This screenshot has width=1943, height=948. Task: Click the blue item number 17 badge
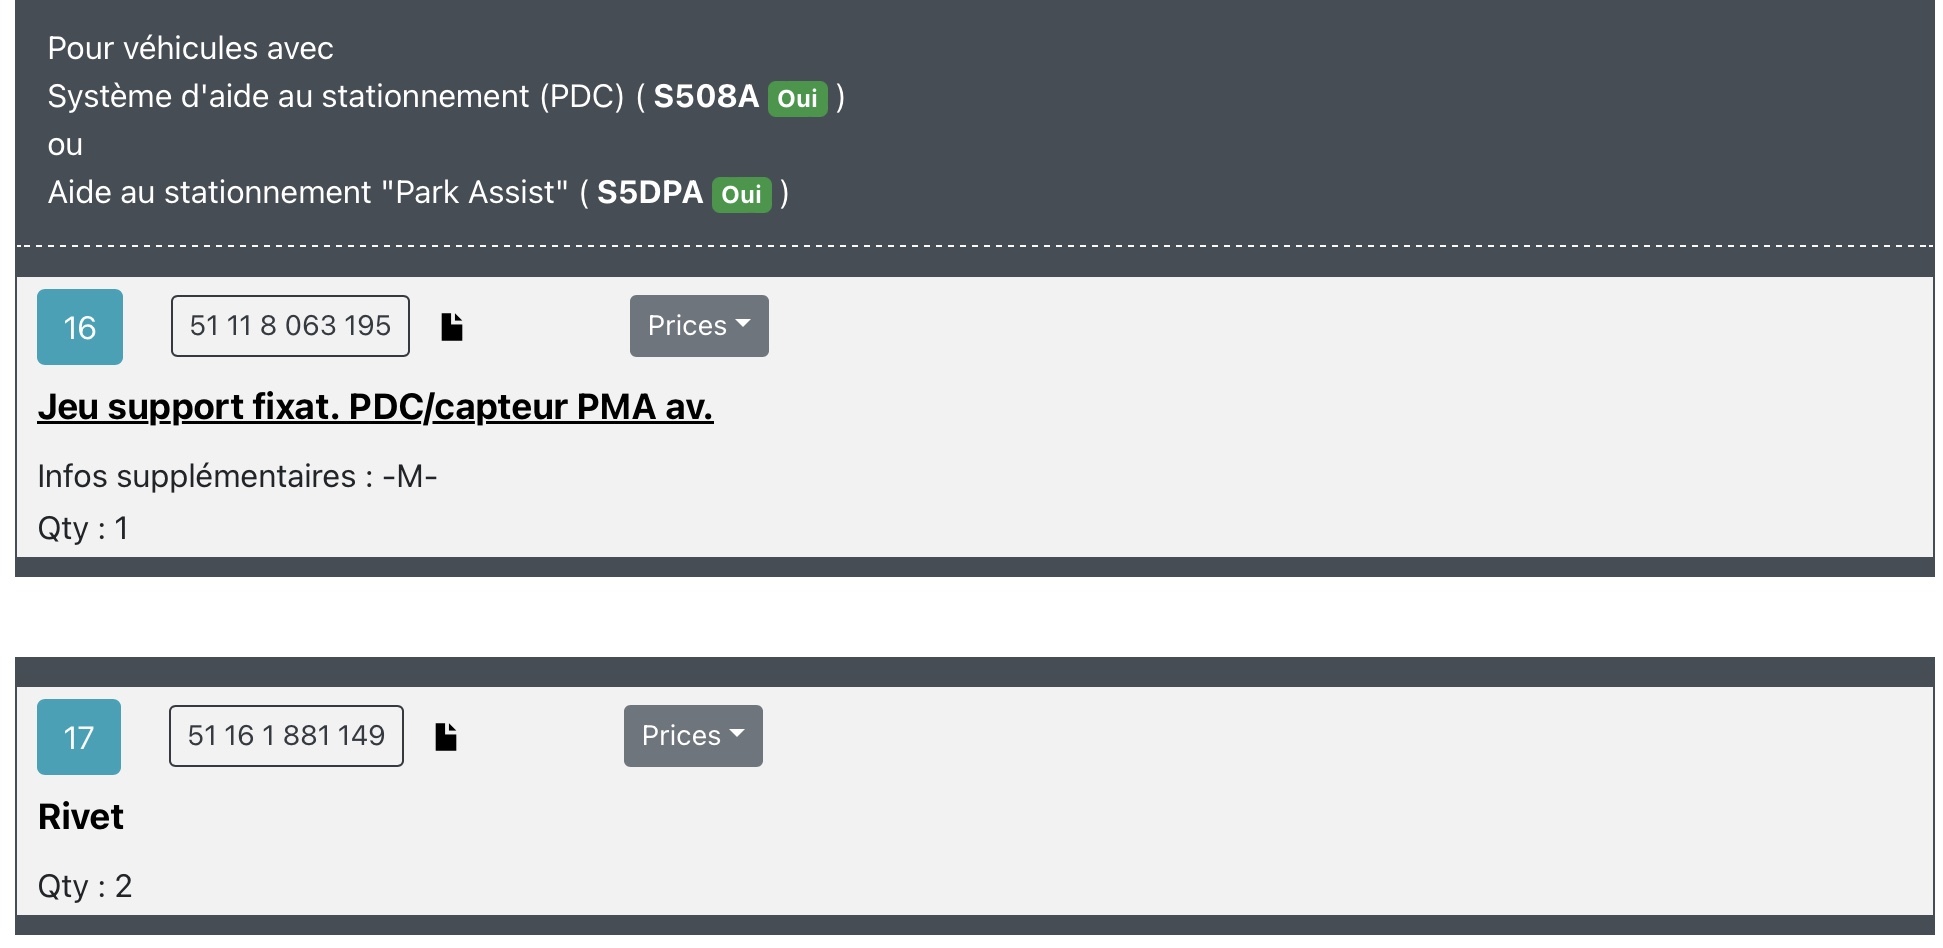point(79,737)
